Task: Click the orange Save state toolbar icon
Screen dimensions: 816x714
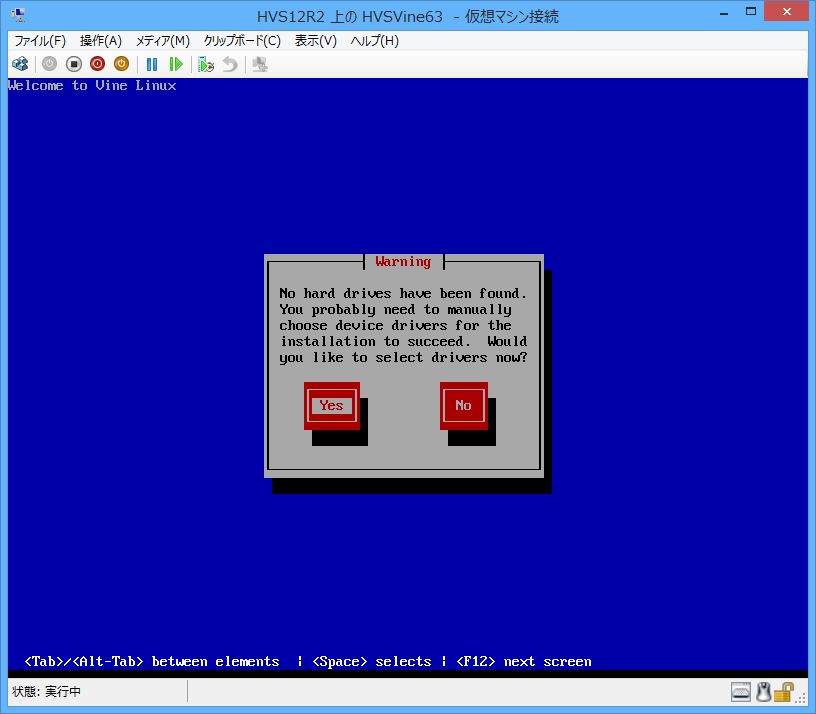Action: tap(121, 64)
